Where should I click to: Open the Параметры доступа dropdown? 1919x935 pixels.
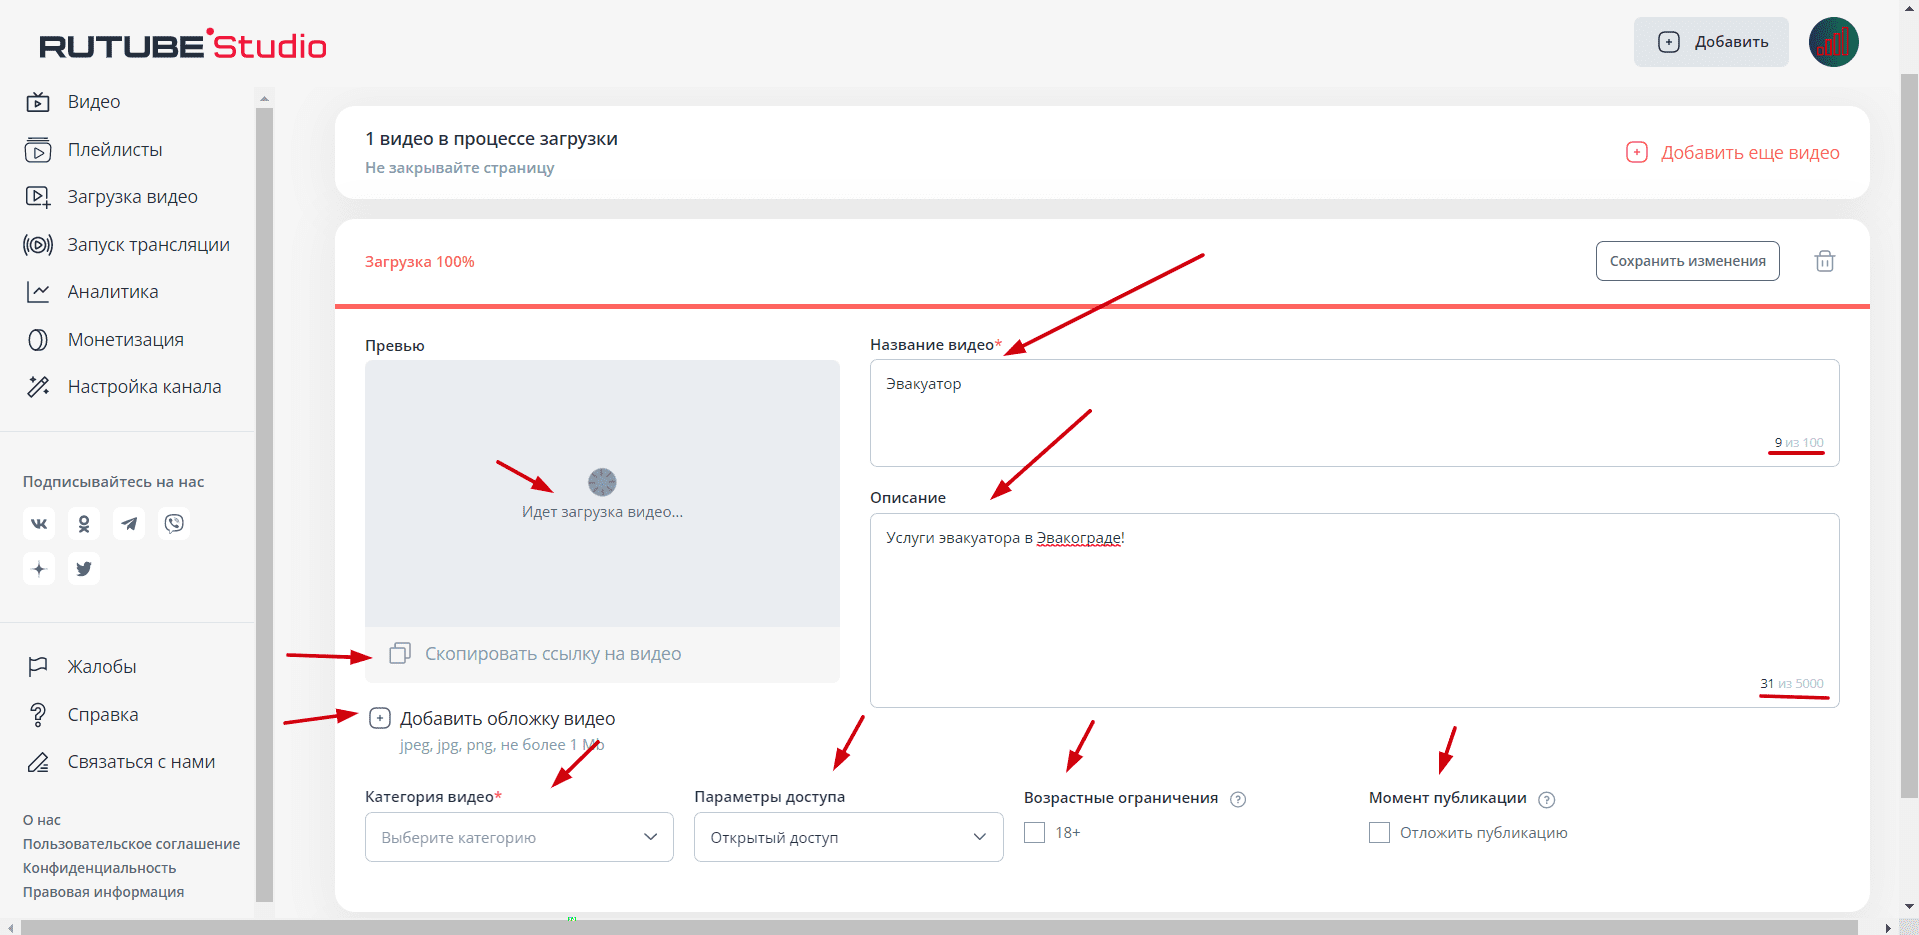(848, 837)
